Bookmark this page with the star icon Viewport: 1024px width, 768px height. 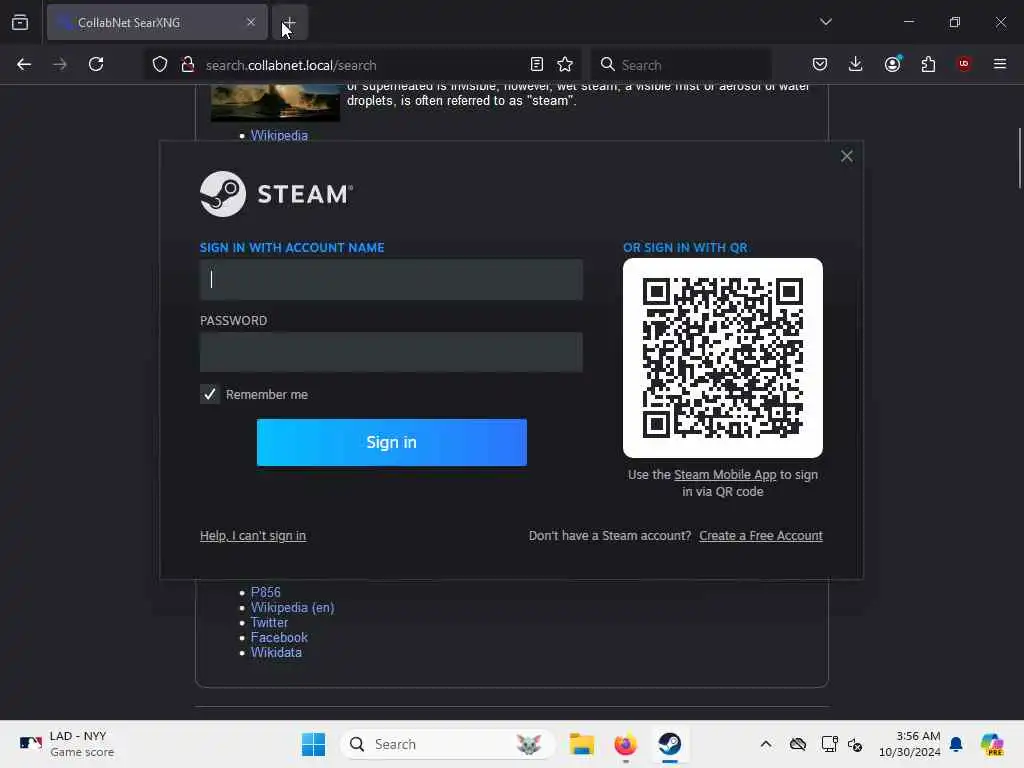[565, 64]
